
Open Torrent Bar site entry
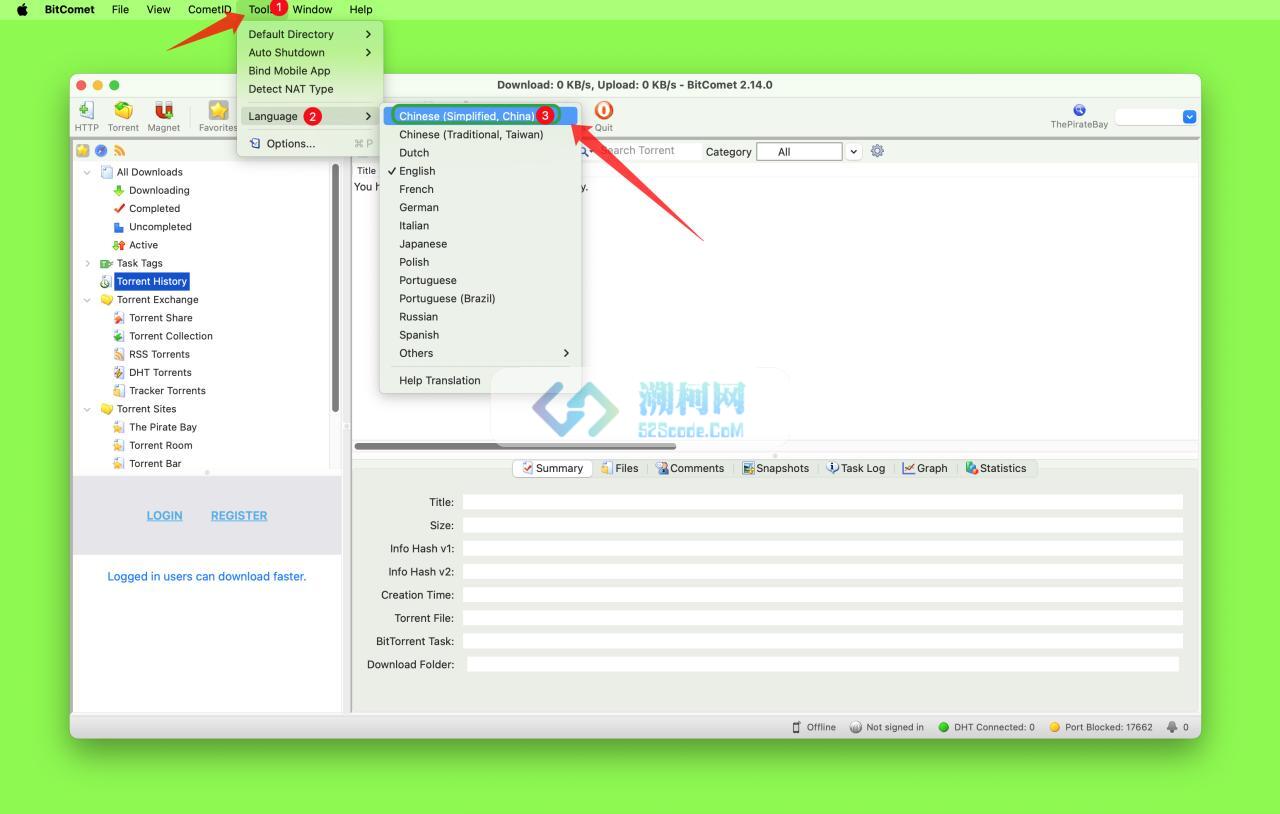pos(155,463)
